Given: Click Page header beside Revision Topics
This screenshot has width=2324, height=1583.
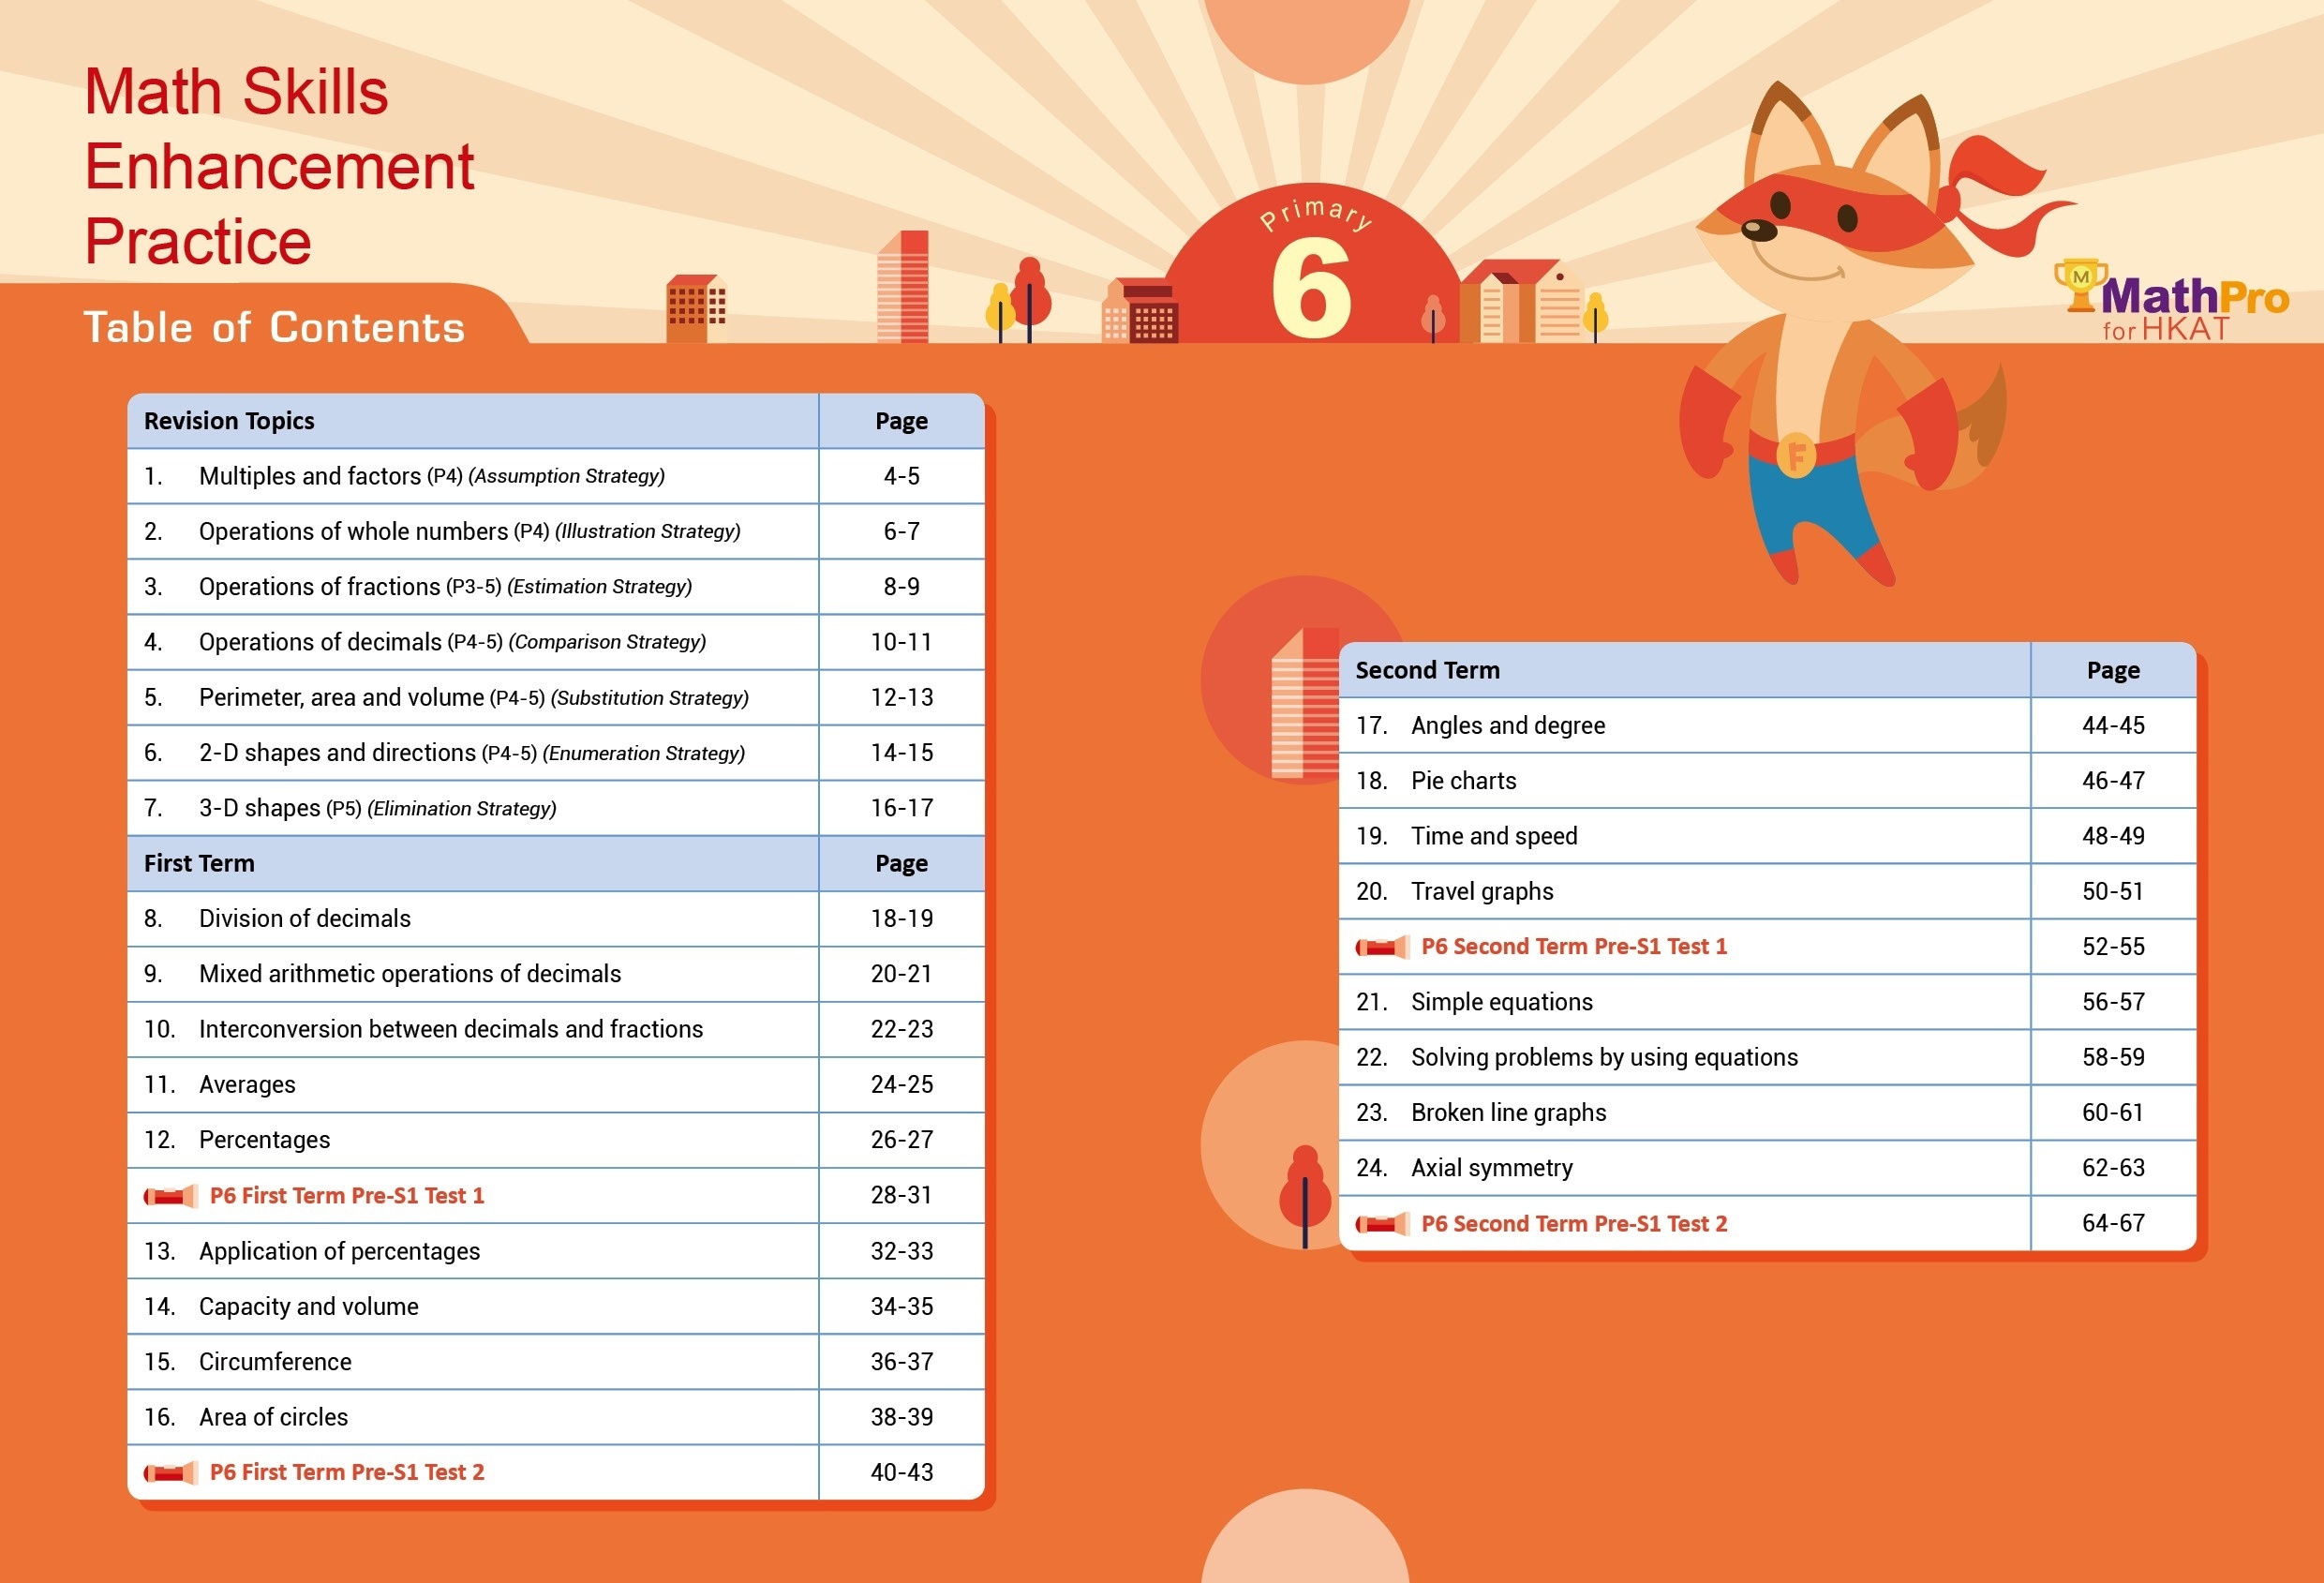Looking at the screenshot, I should (901, 422).
